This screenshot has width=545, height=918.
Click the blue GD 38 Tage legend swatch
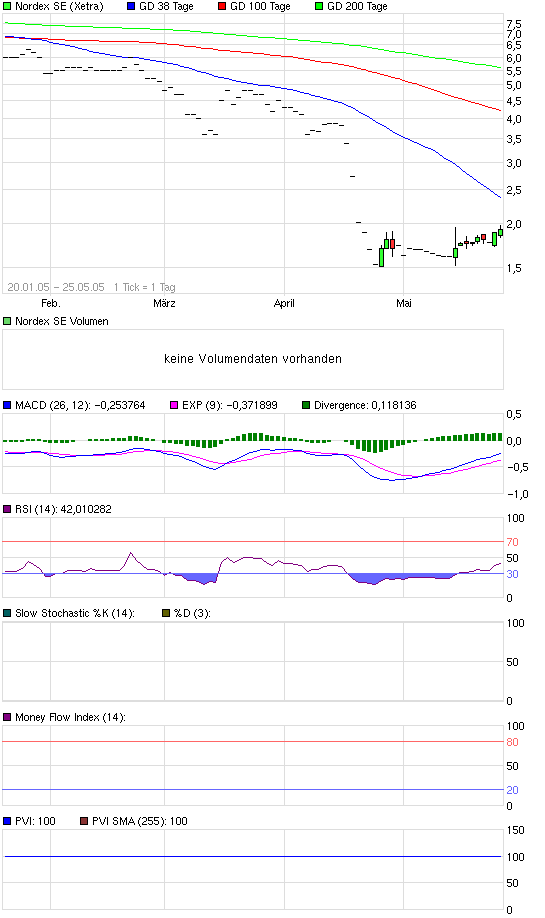point(131,6)
